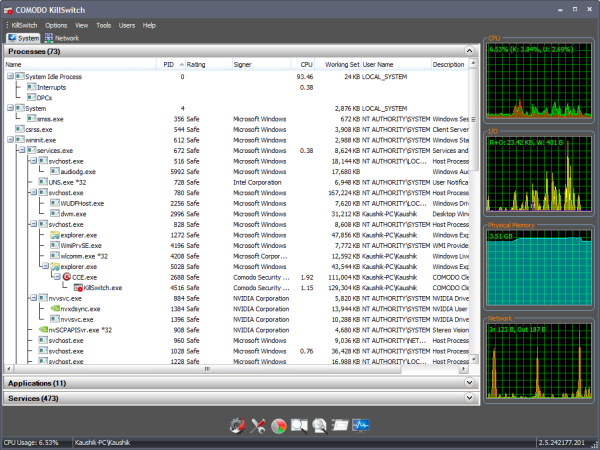Click the performance monitor icon in bottom toolbar
Screen dimensions: 600x450
pos(361,424)
